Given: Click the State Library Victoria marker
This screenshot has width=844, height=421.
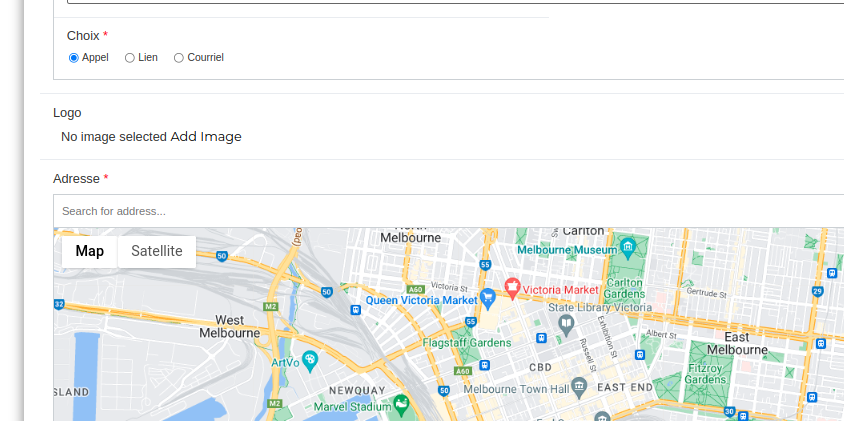Looking at the screenshot, I should 566,325.
